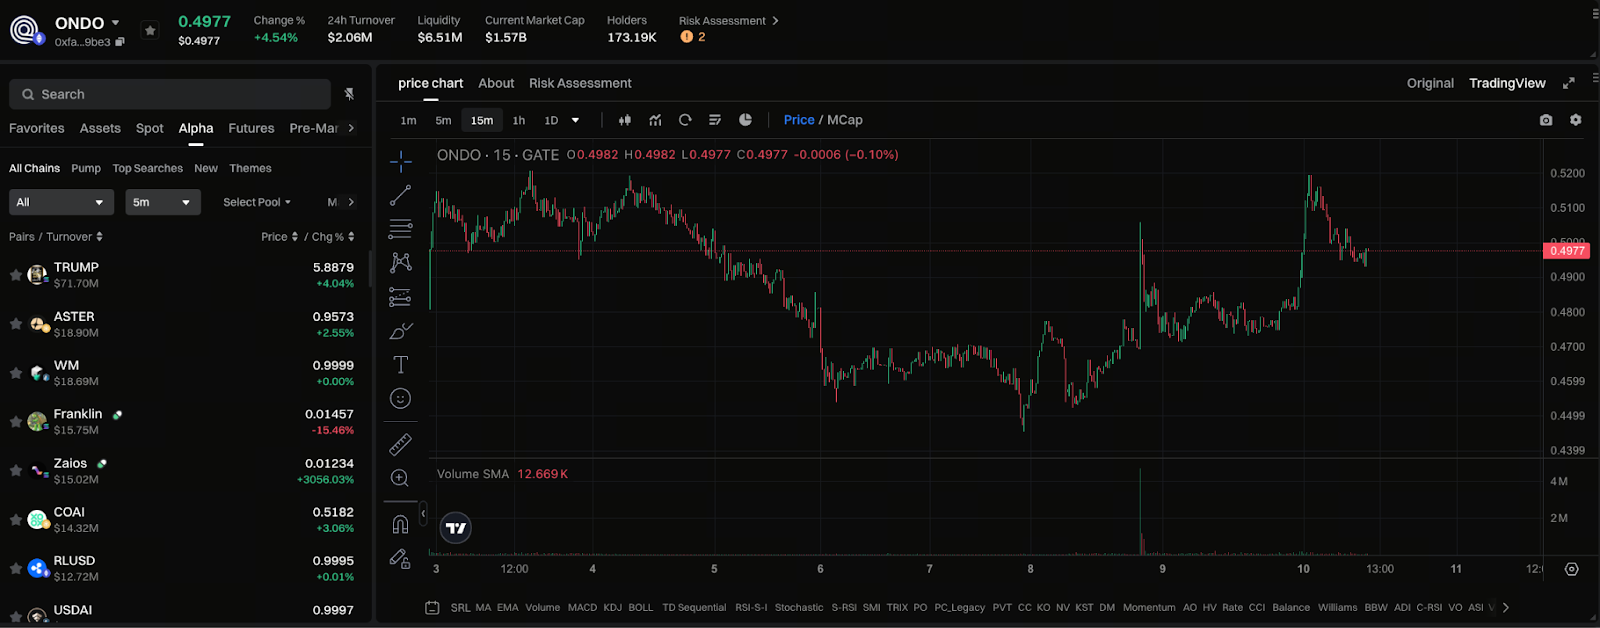The image size is (1600, 628).
Task: Open the Spot market tab
Action: point(150,128)
